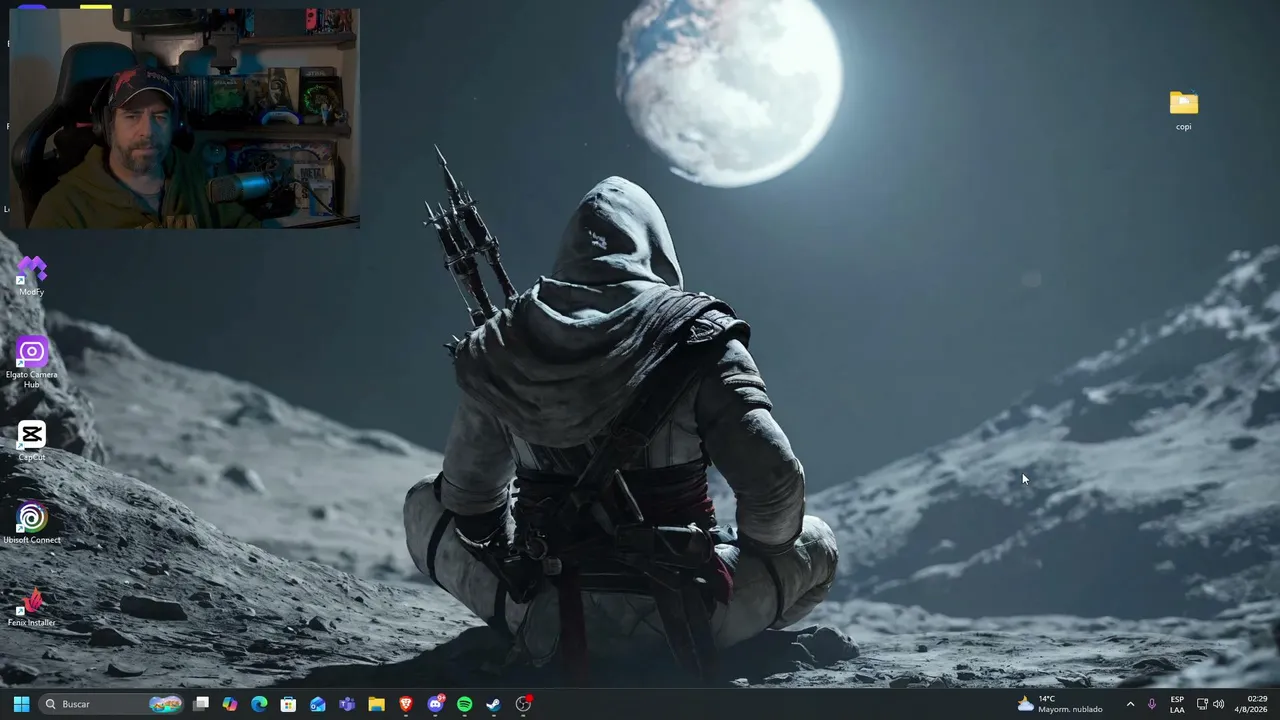
Task: Launch Elgato Camera Hub from the desktop
Action: [x=31, y=362]
